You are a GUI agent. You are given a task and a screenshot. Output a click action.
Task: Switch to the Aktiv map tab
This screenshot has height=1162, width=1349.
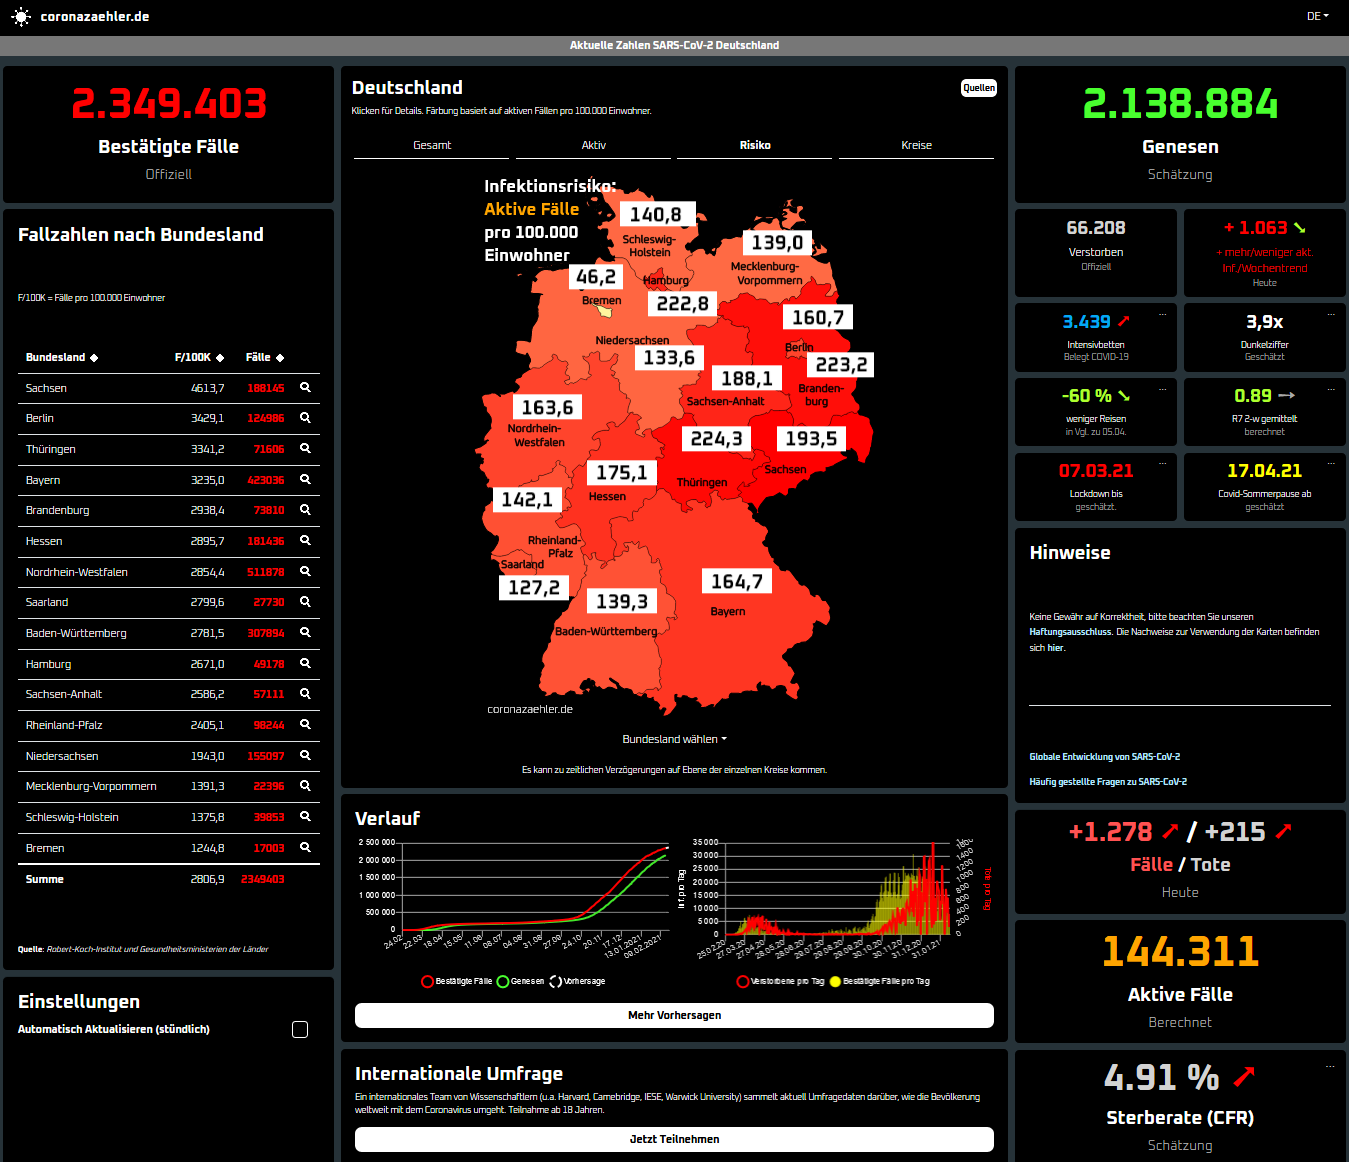593,145
